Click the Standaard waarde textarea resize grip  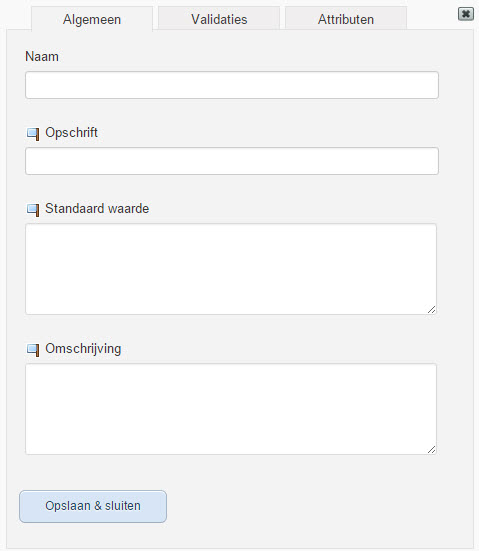[432, 309]
